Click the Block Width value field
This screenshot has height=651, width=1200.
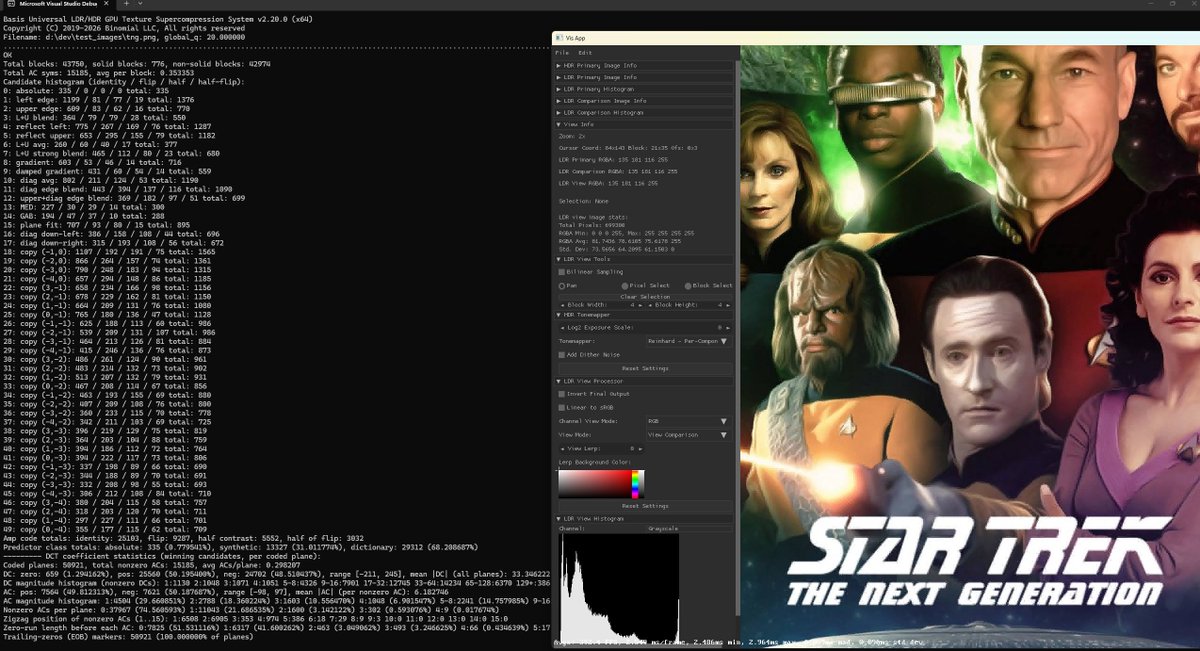(x=602, y=304)
